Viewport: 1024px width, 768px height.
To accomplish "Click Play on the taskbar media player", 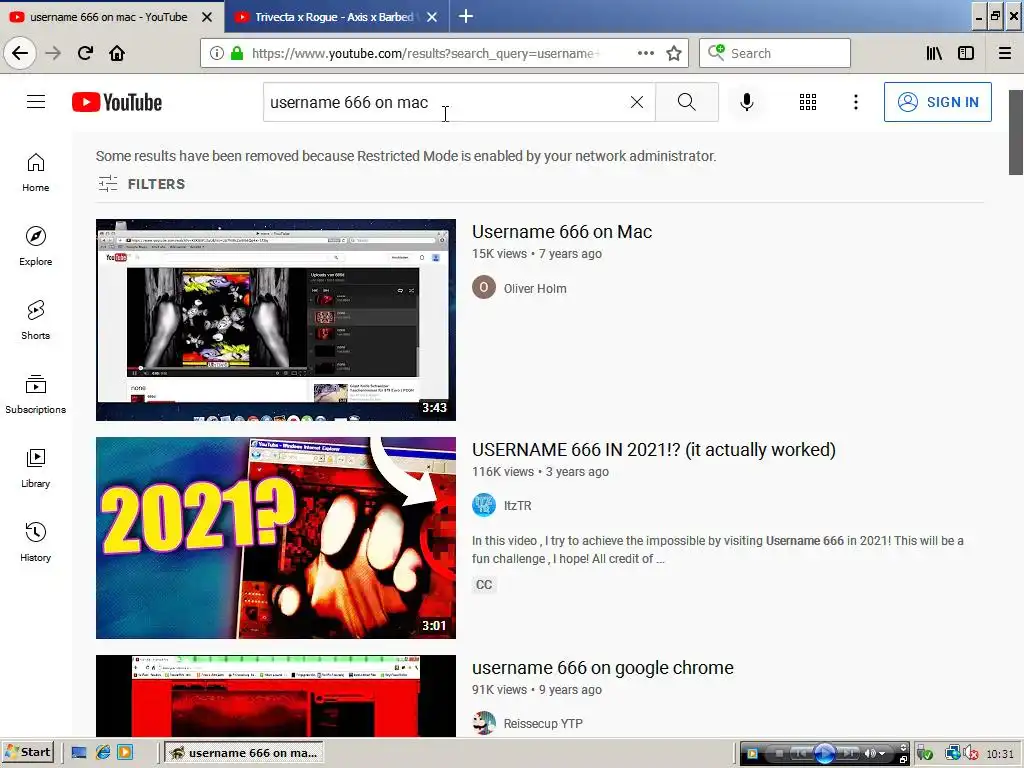I will pos(824,754).
